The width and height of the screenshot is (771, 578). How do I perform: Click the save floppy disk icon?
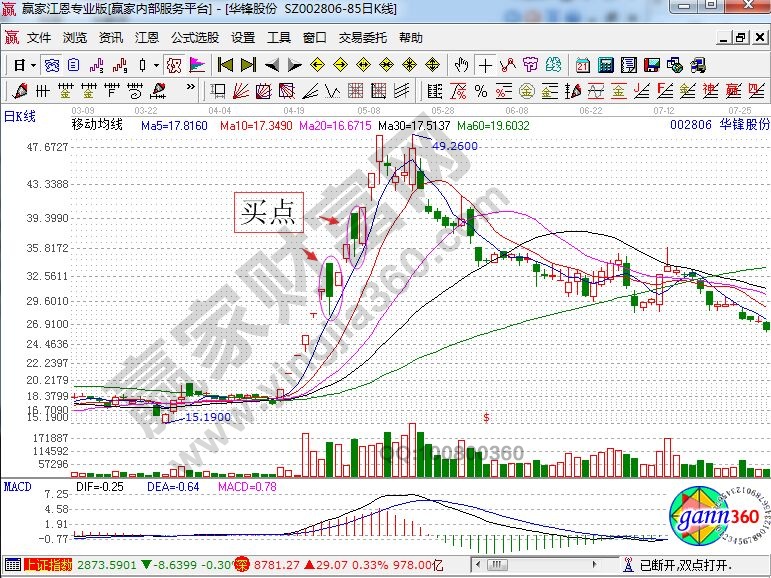click(x=653, y=65)
